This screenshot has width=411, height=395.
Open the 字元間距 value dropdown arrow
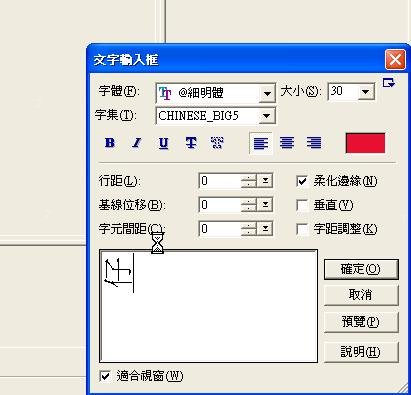click(x=265, y=229)
